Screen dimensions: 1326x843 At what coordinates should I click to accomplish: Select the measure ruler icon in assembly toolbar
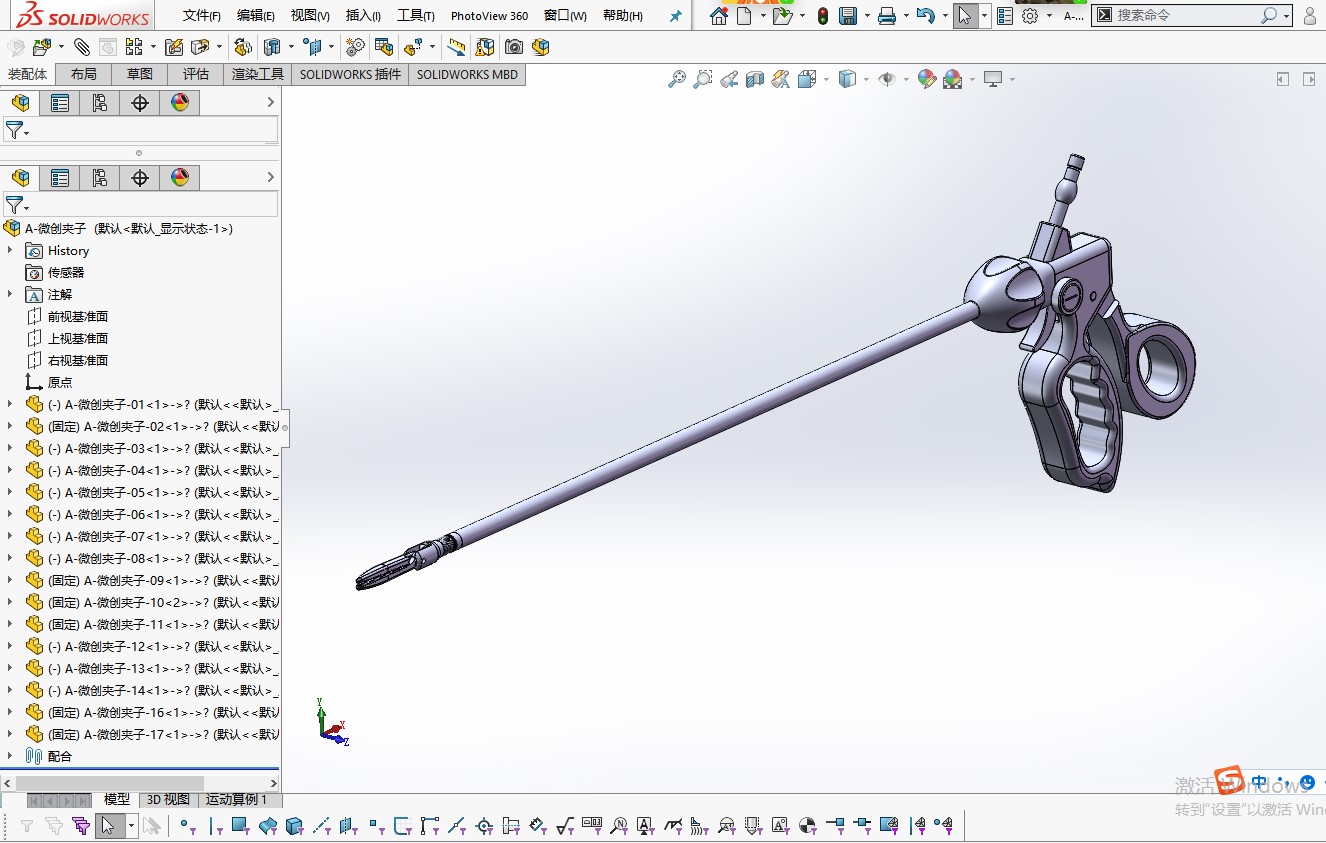click(456, 47)
